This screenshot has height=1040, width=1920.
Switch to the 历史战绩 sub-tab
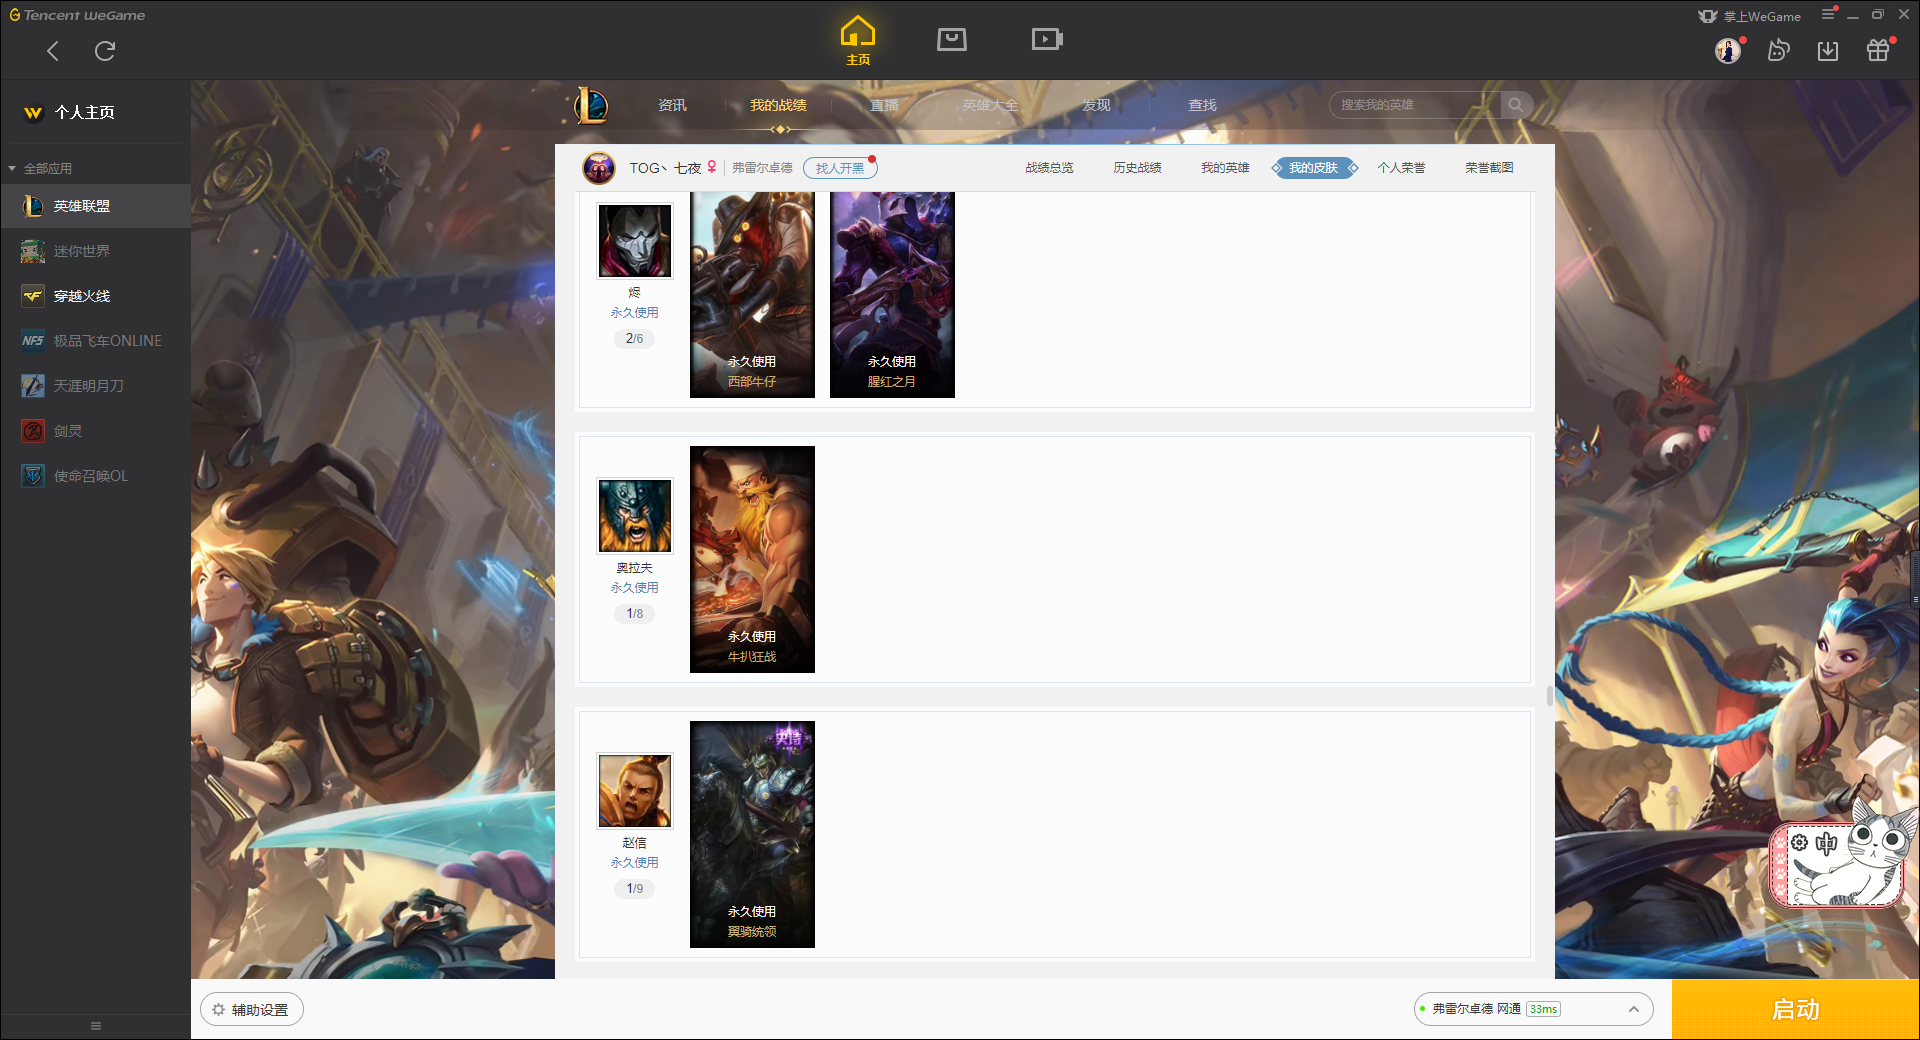tap(1137, 168)
